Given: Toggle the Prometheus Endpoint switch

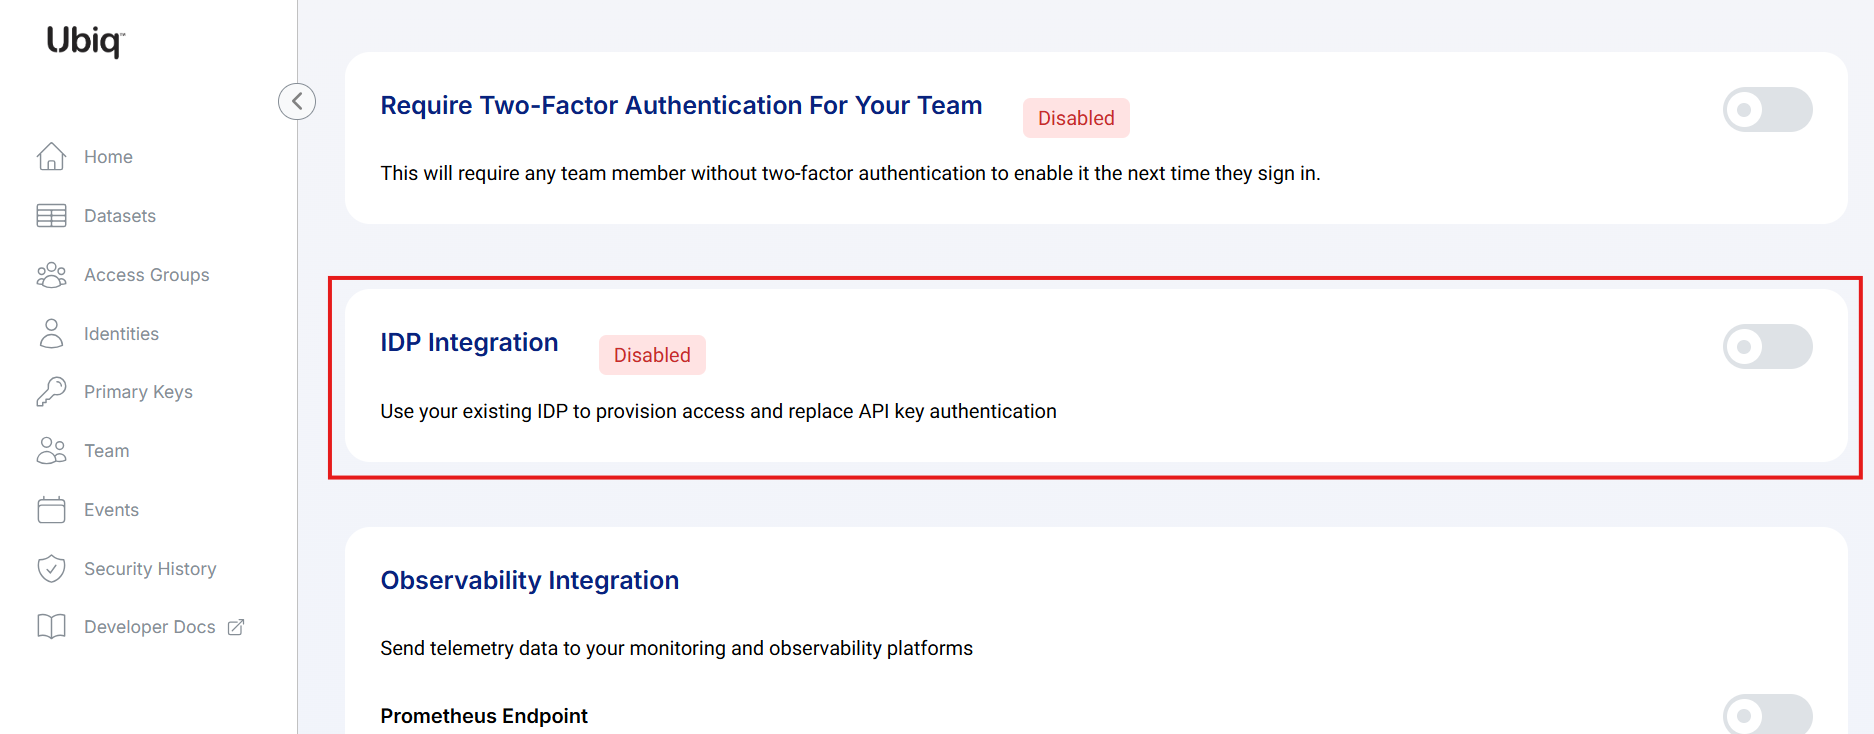Looking at the screenshot, I should (x=1767, y=714).
